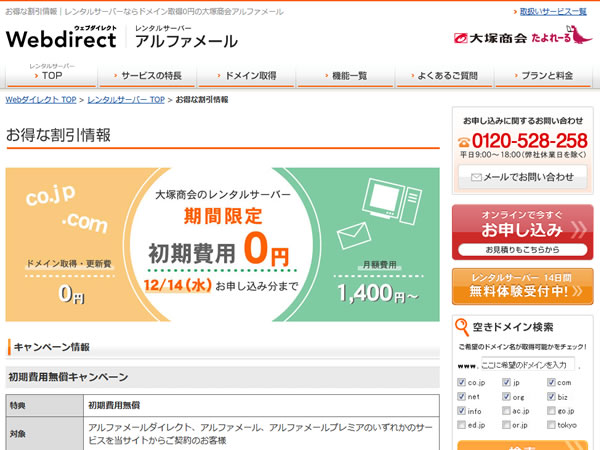Click the 大塚商会 たよれーる logo
The image size is (600, 450).
(x=523, y=36)
